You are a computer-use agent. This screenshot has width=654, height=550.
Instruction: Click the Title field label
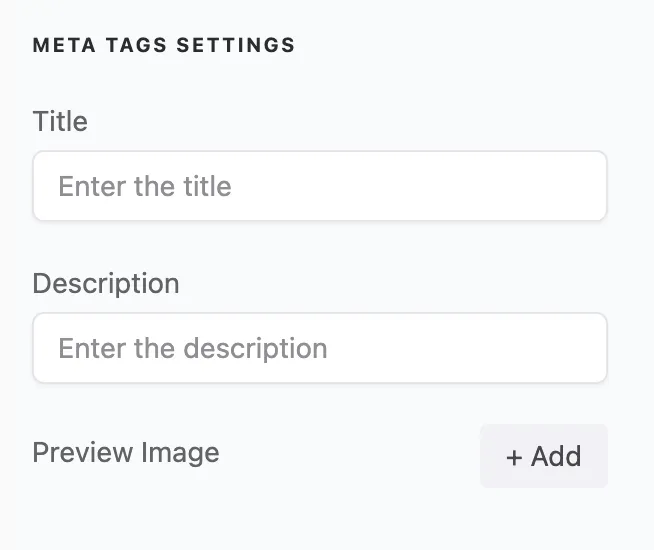click(x=60, y=122)
